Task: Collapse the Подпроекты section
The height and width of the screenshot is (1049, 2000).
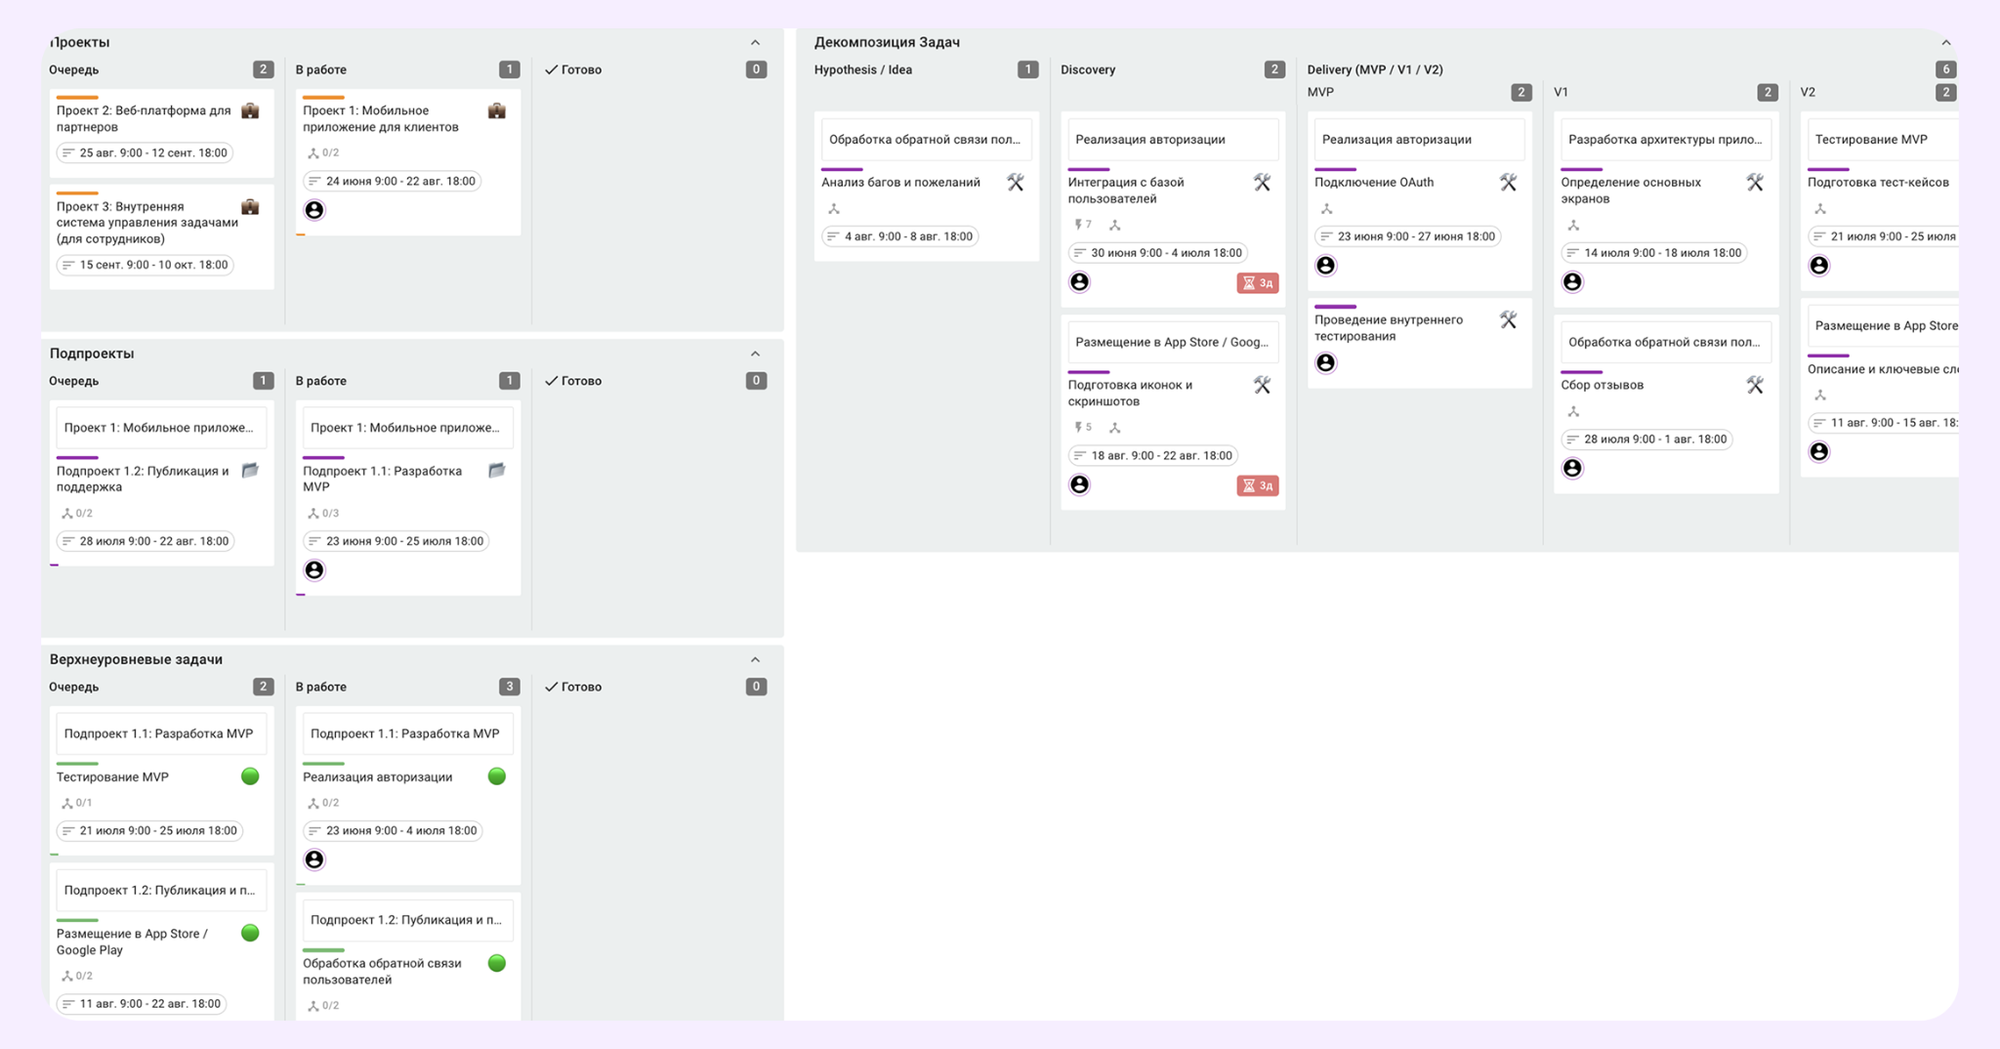Action: (755, 354)
